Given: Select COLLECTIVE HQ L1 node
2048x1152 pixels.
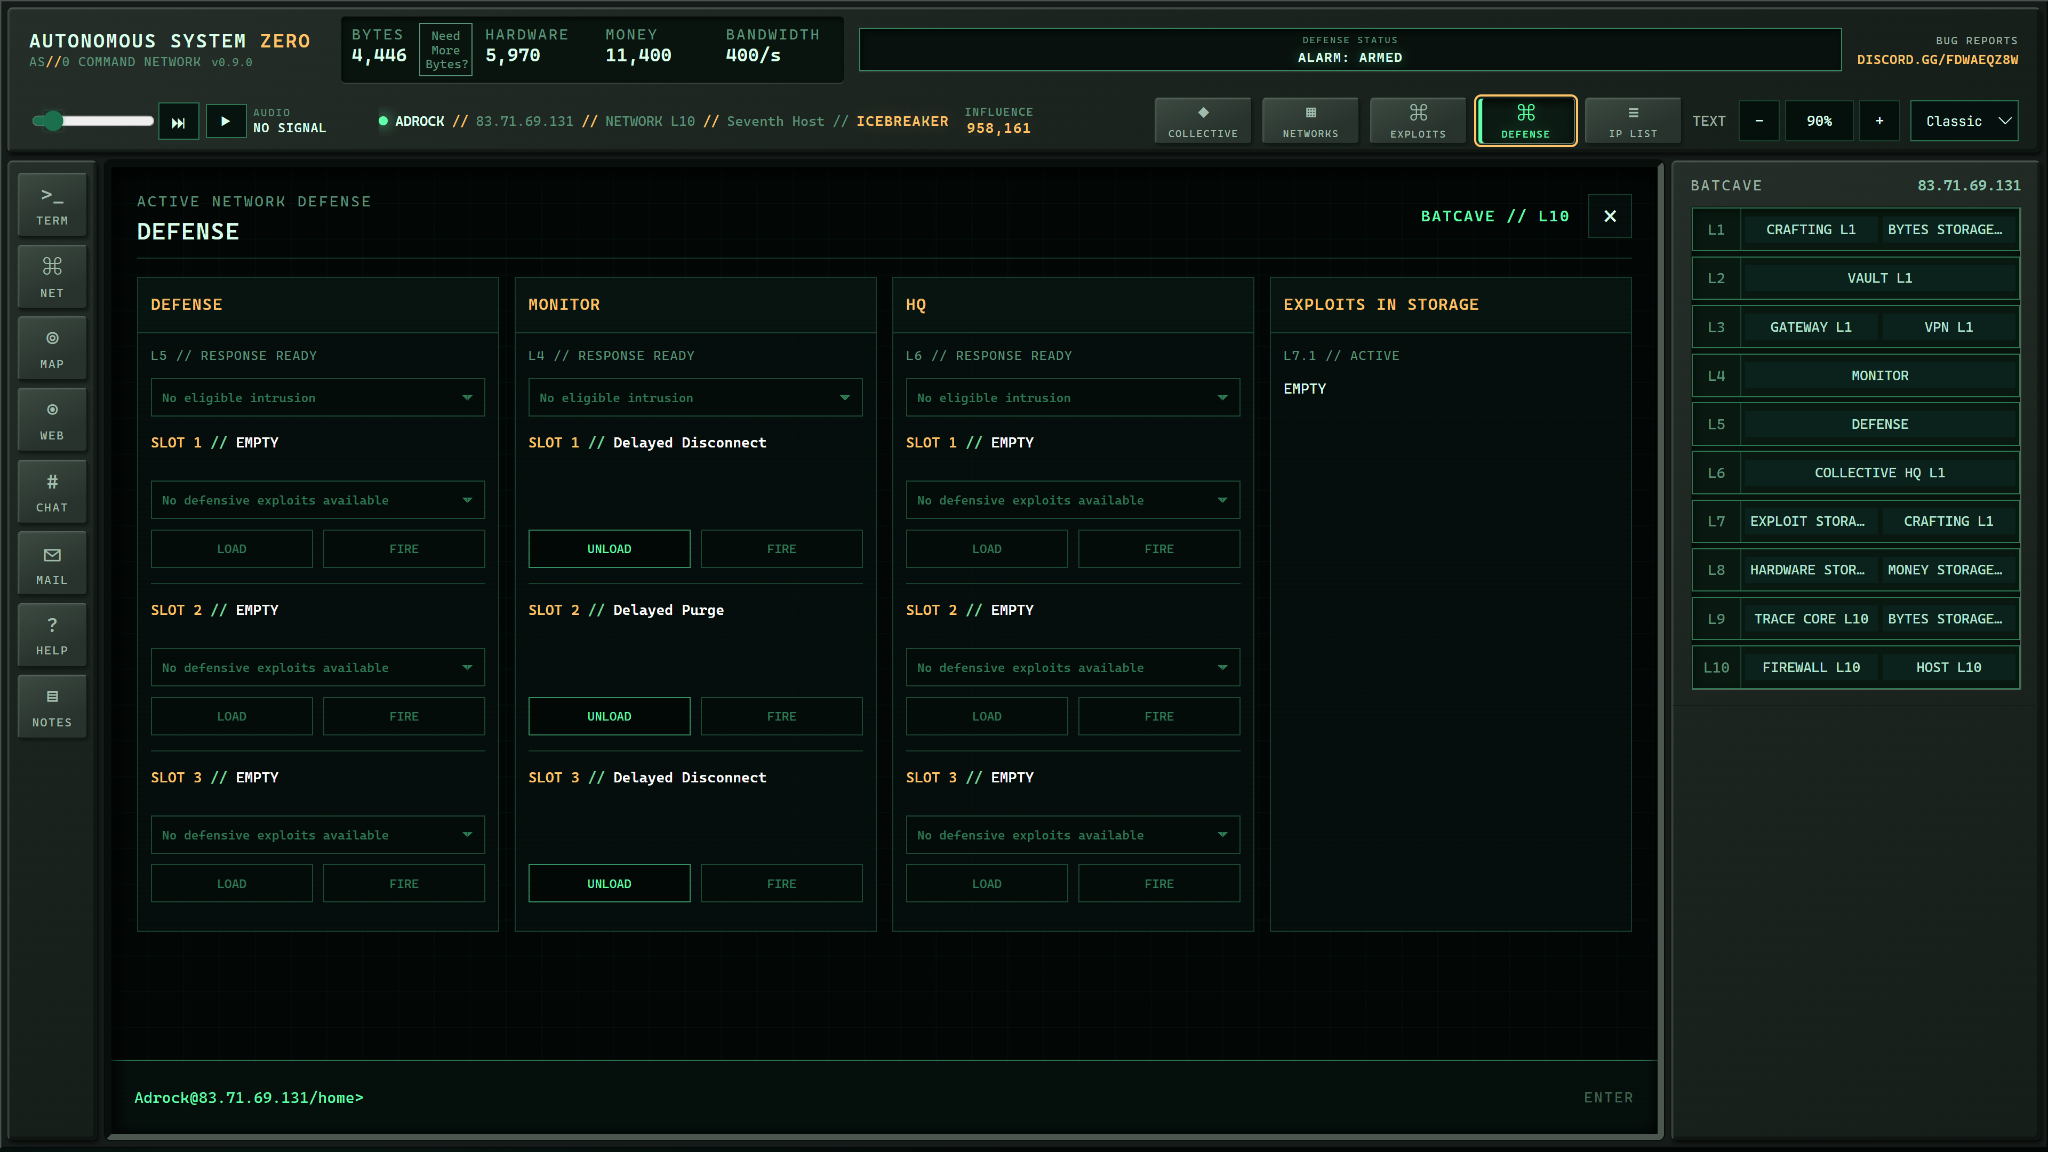Looking at the screenshot, I should 1880,473.
